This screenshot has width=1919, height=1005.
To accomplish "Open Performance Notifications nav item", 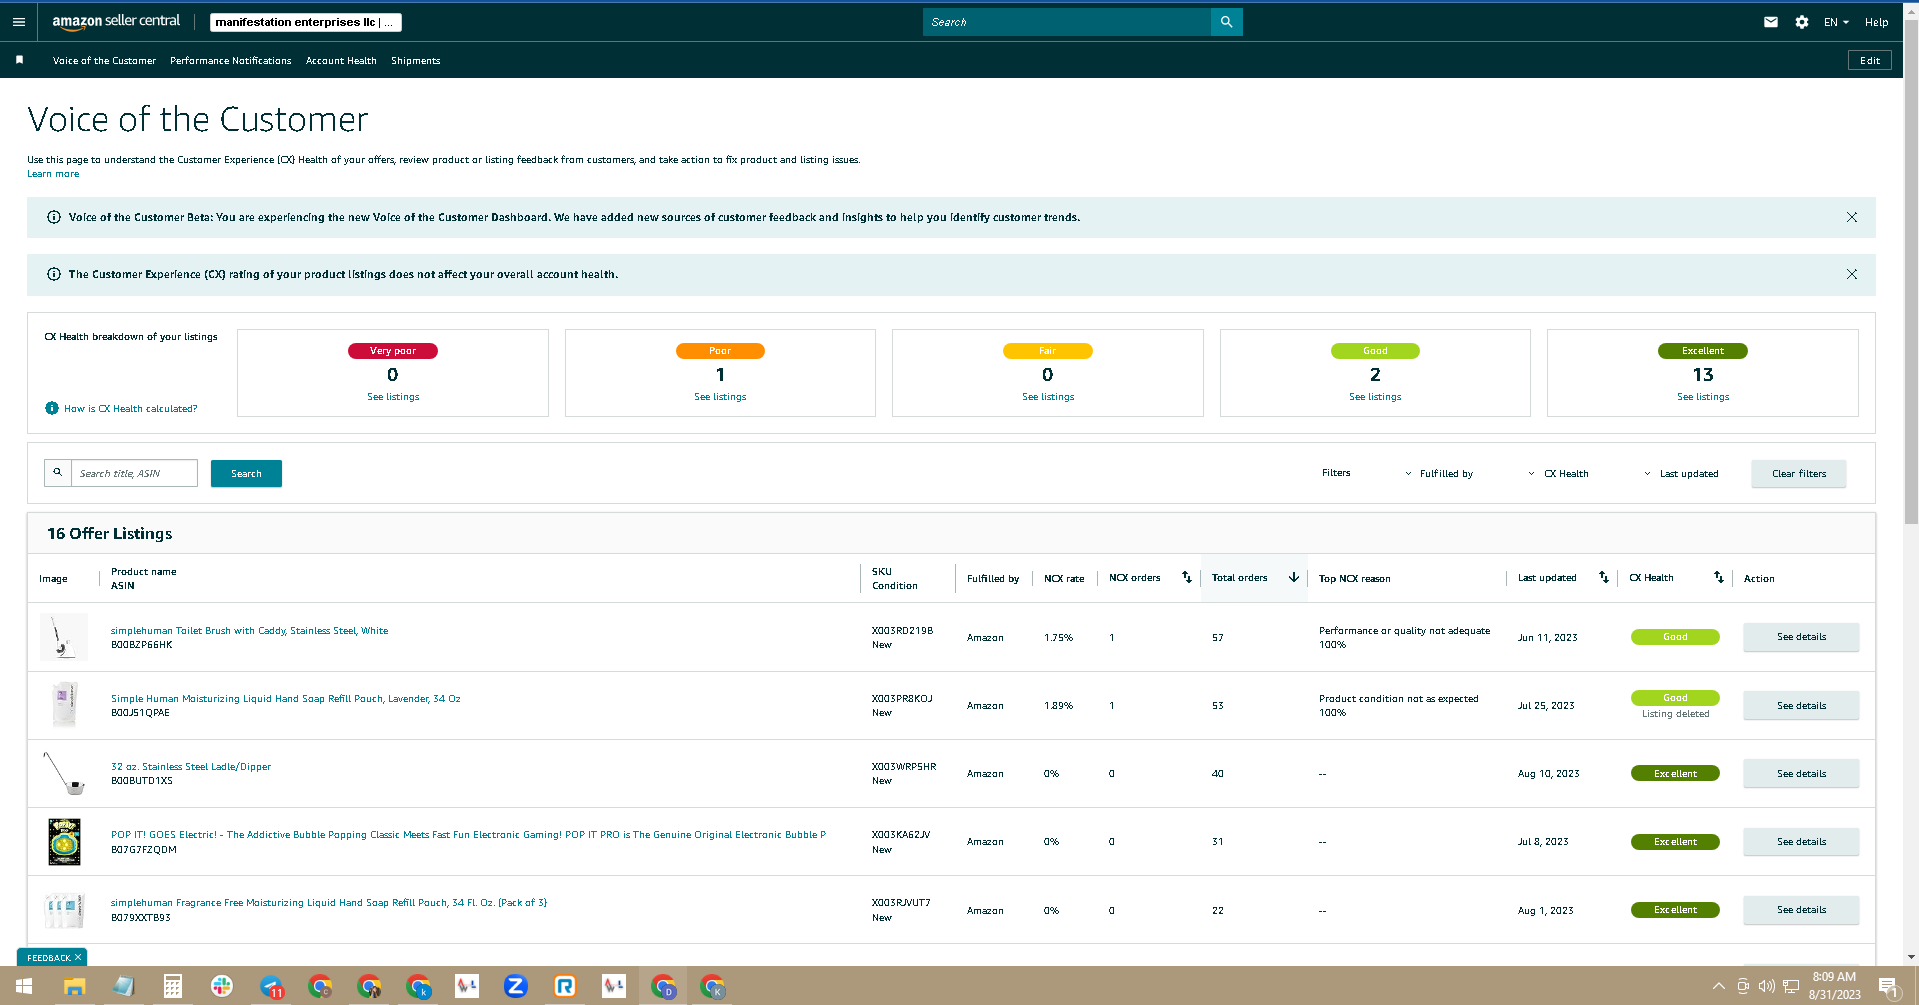I will (x=231, y=61).
